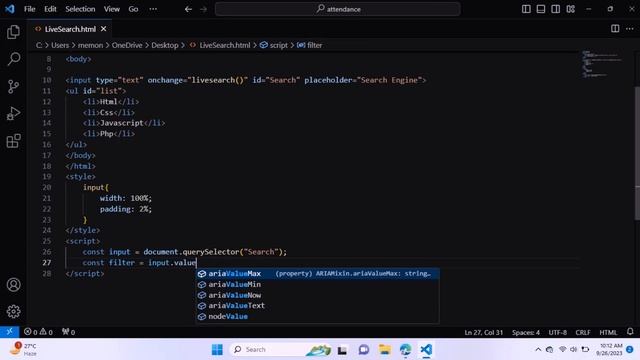Open Microsoft Edge from the taskbar
Viewport: 640px width, 360px height.
click(405, 349)
